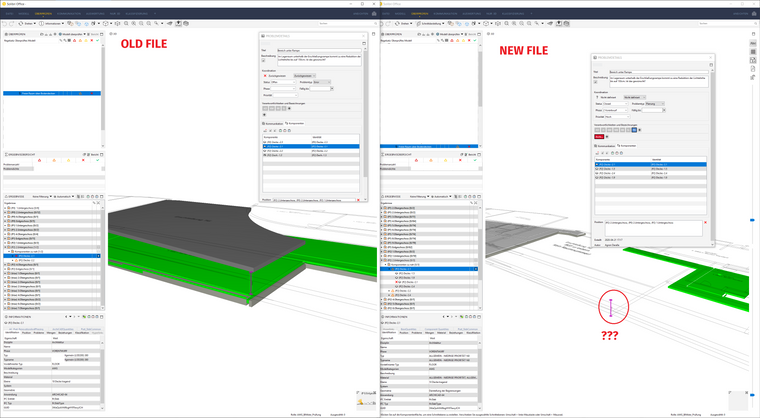Viewport: 760px width, 418px height.
Task: Open Beziehungen tab in the left Informationen panel
Action: (x=65, y=333)
